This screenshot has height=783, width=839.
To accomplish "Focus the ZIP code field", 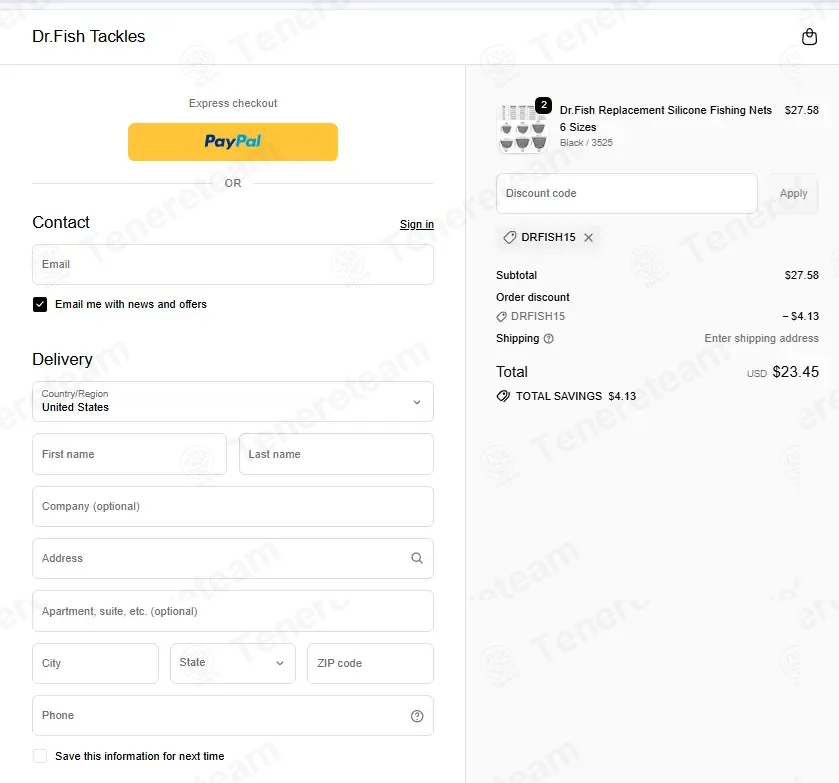I will [x=370, y=663].
